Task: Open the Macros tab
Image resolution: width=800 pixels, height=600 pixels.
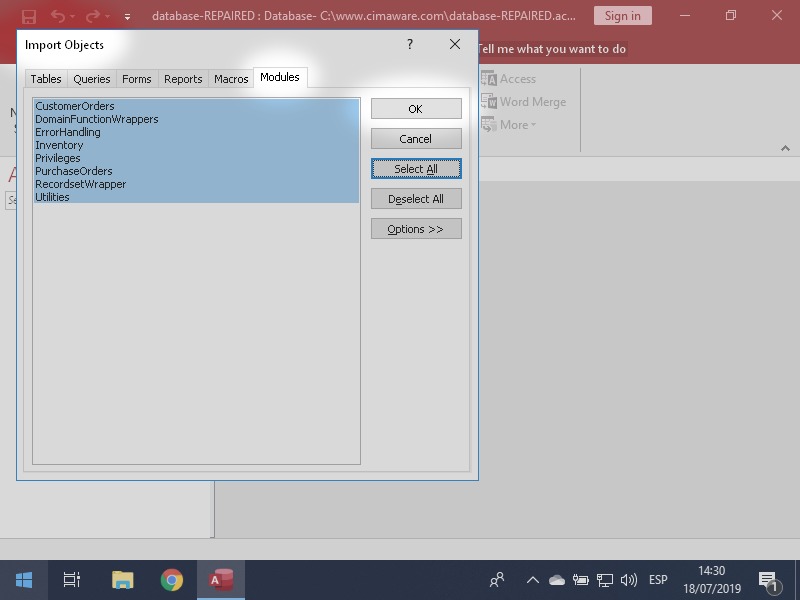Action: pyautogui.click(x=231, y=79)
